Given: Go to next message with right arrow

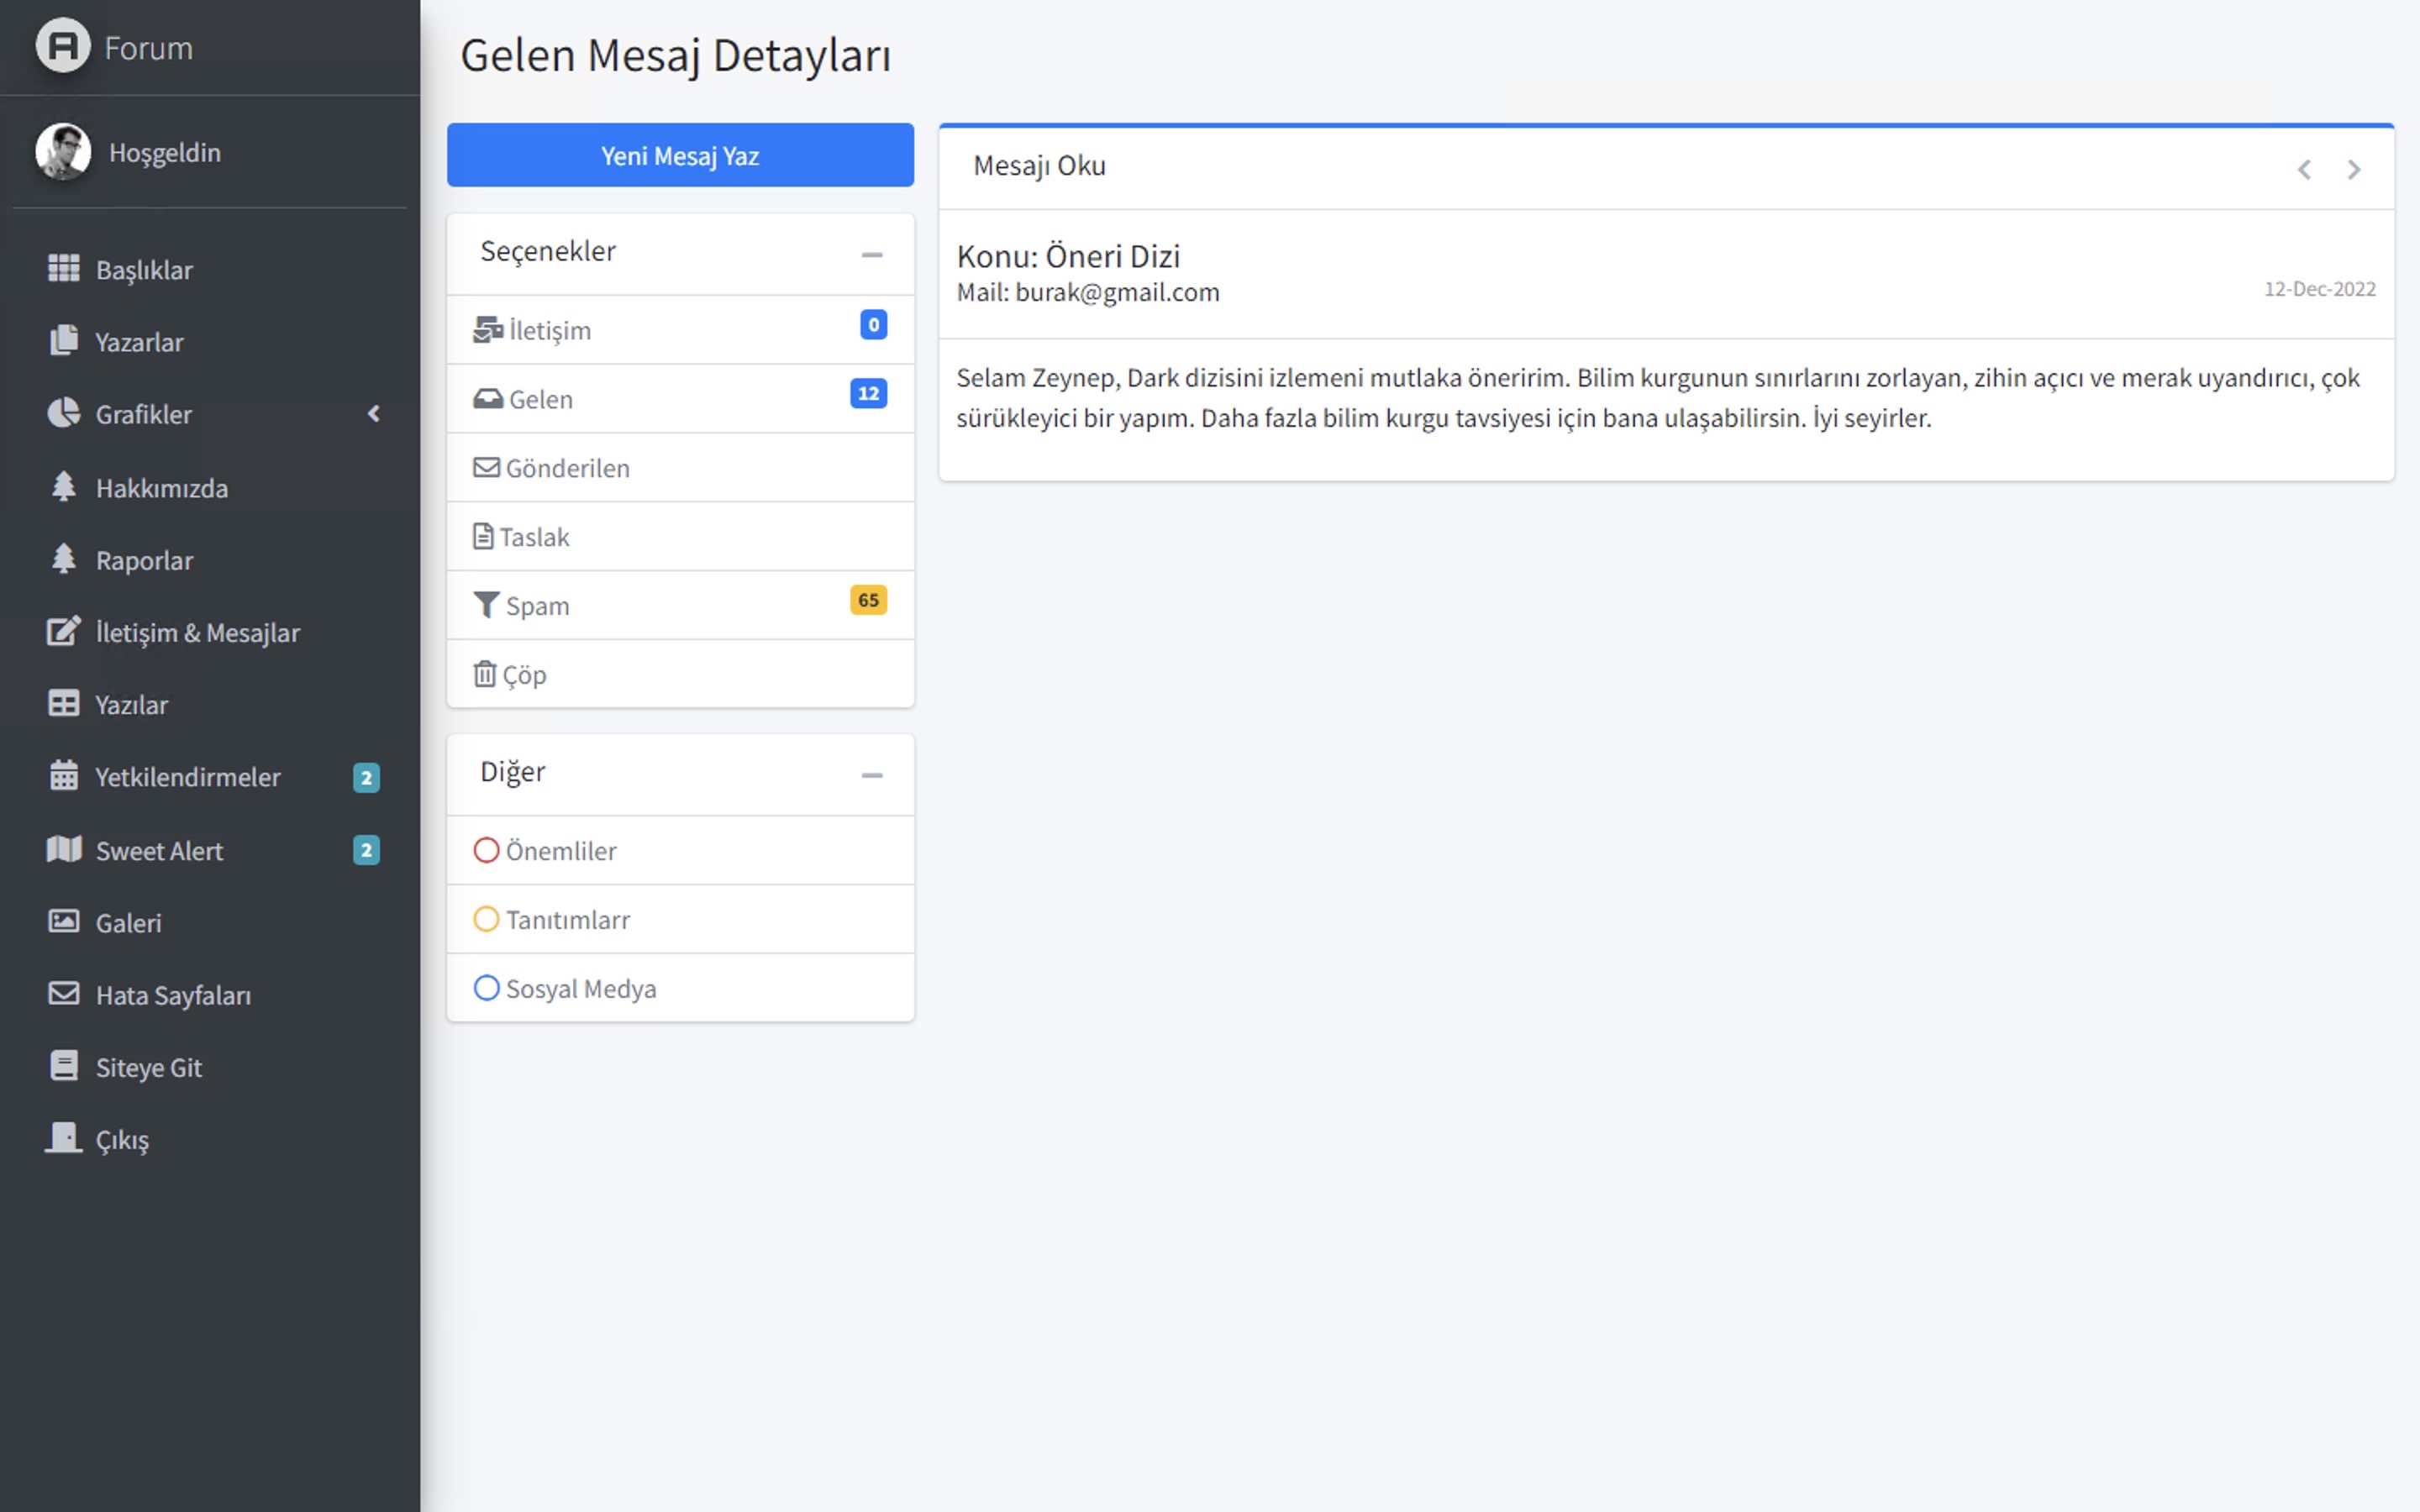Looking at the screenshot, I should [2354, 169].
